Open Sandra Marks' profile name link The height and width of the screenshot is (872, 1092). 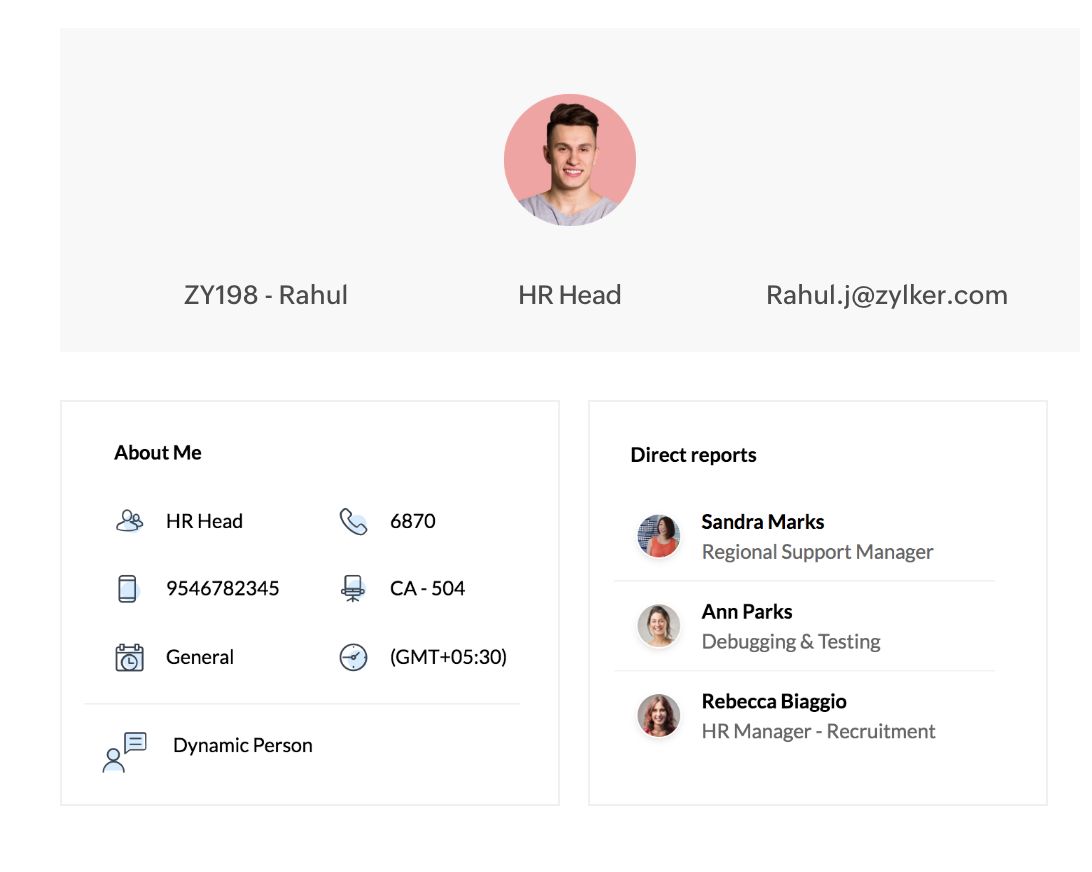[762, 522]
